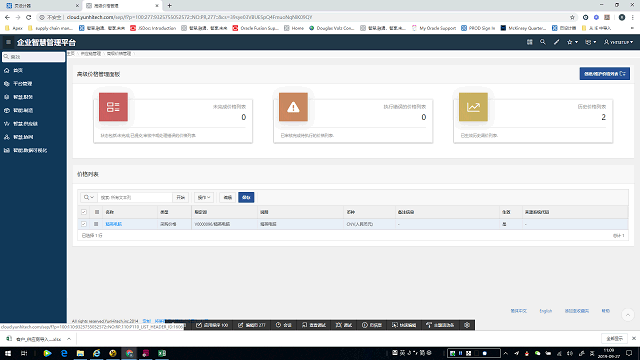
Task: Open the Edge browser from taskbar
Action: click(x=64, y=353)
